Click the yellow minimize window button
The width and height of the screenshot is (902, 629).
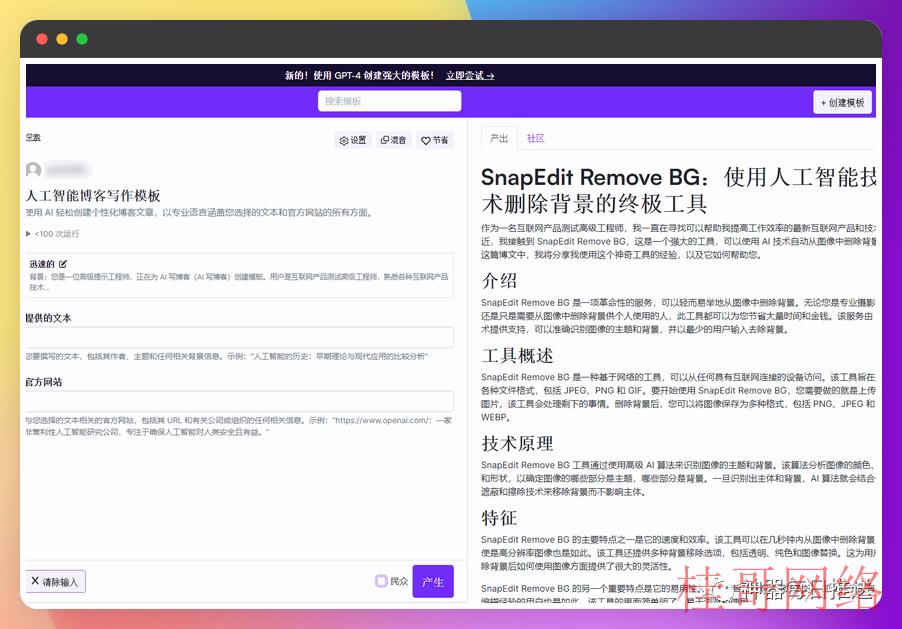62,39
